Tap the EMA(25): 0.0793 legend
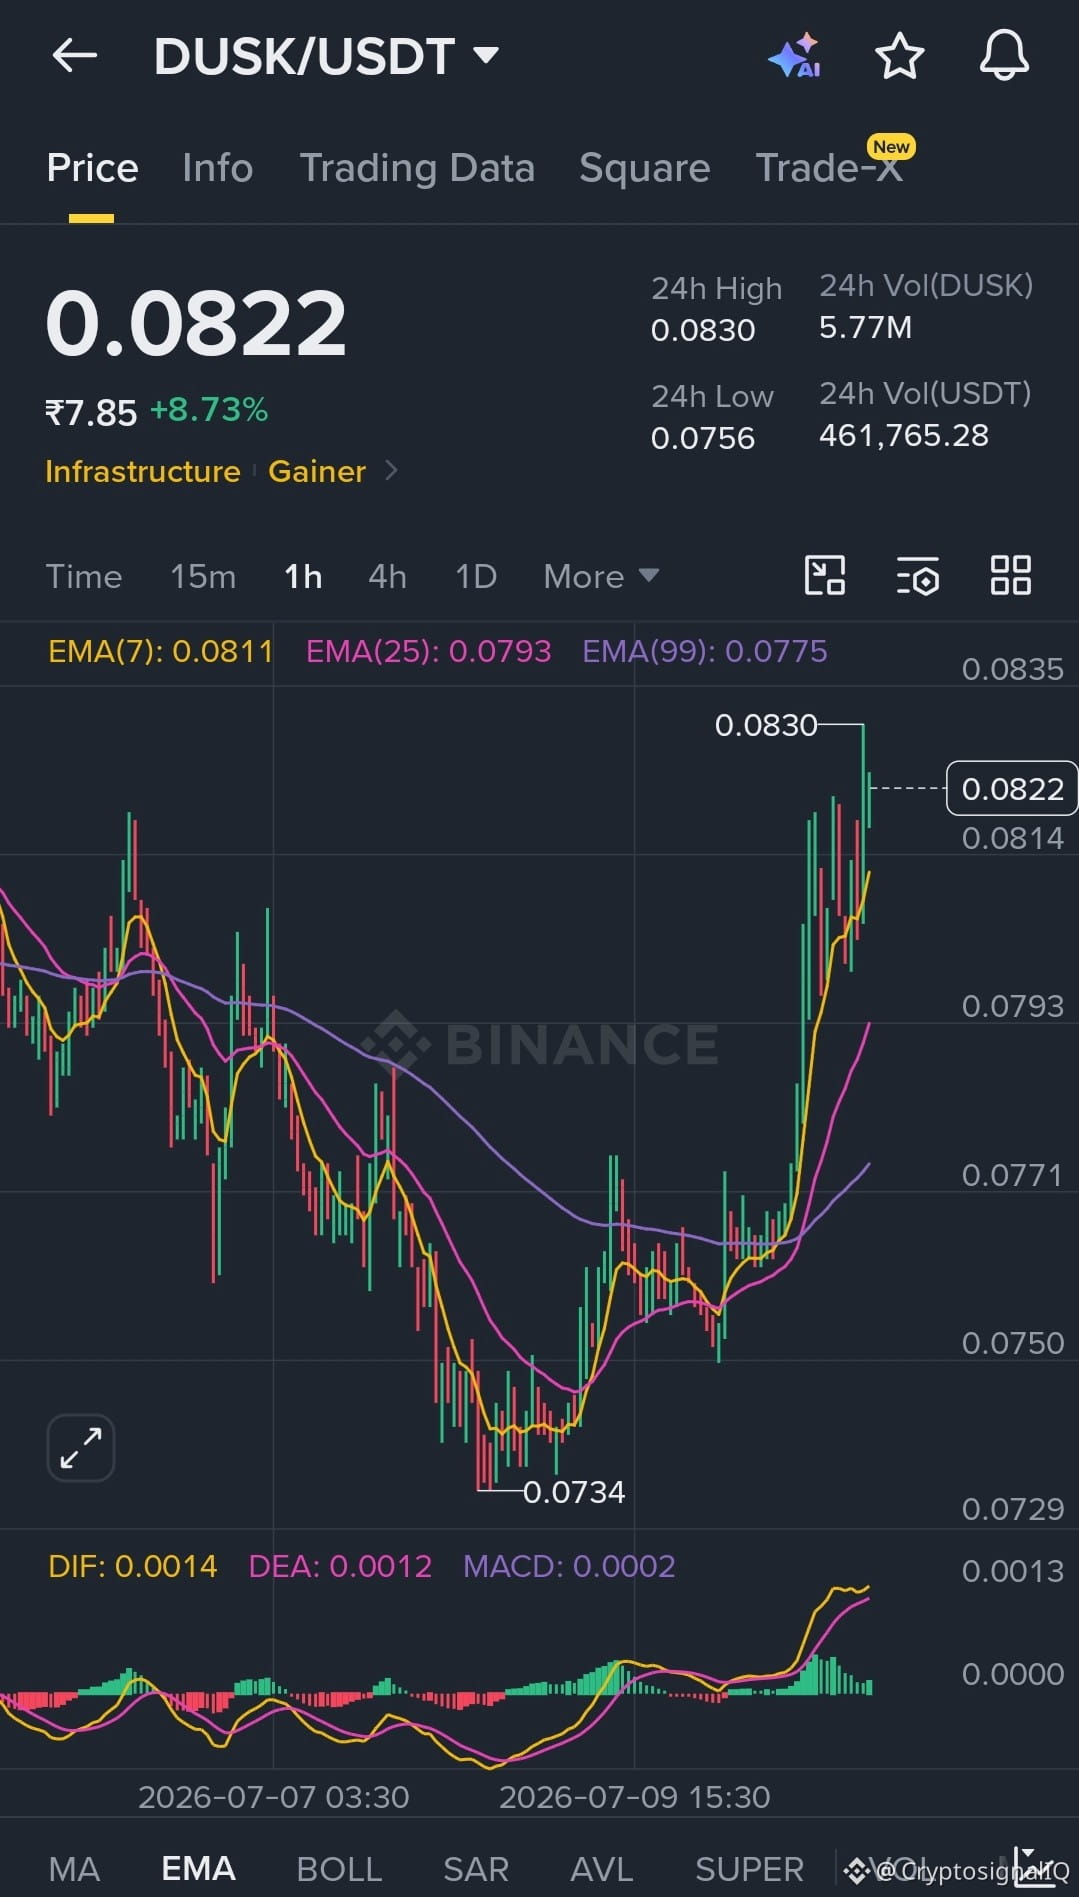 [428, 651]
